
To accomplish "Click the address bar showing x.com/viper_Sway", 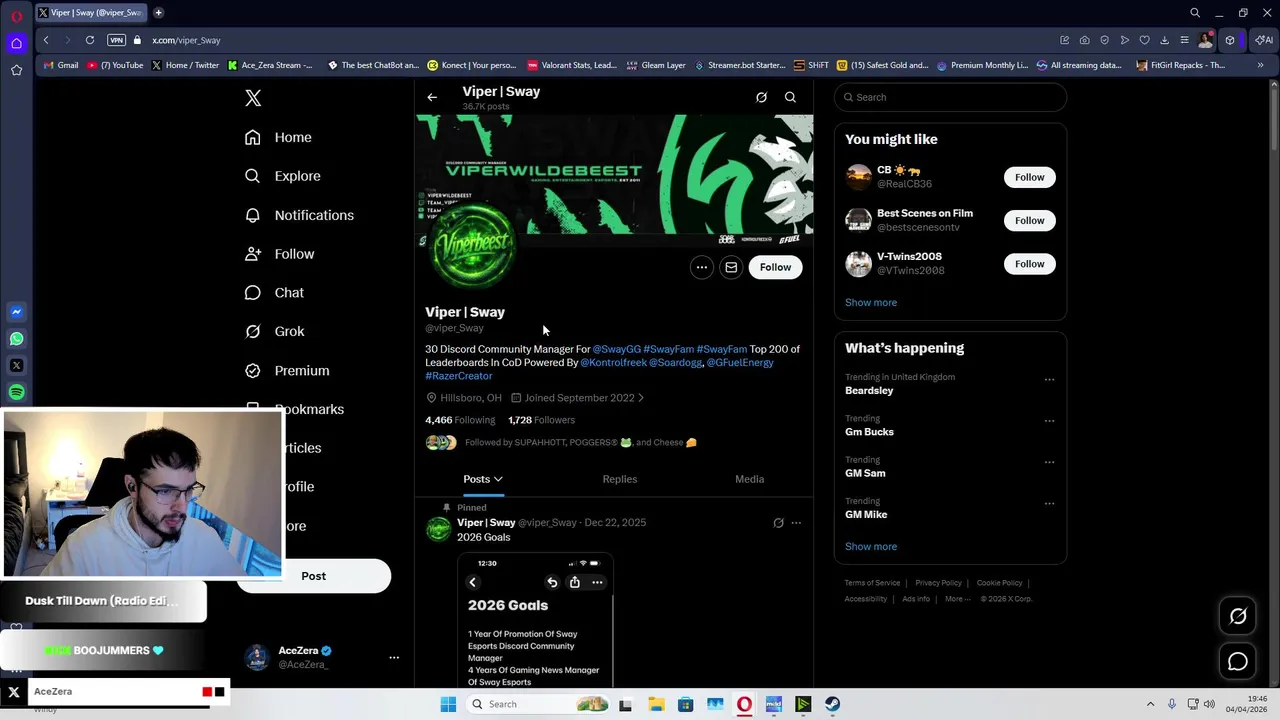I will [186, 40].
